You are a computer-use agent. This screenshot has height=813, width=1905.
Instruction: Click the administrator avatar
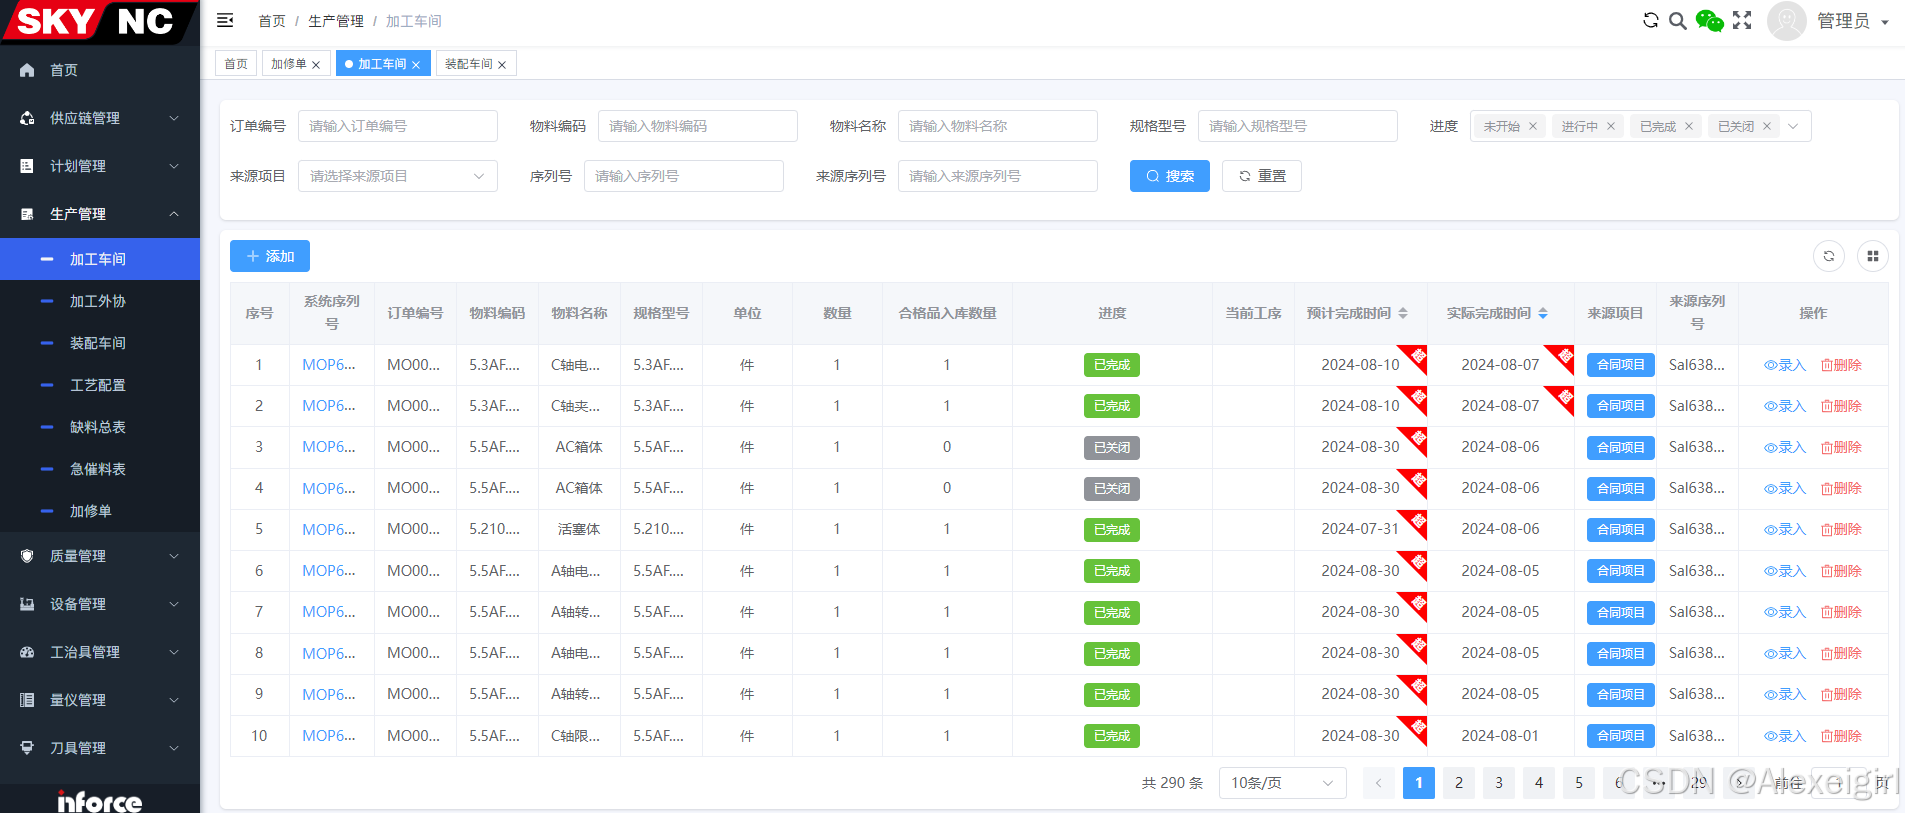point(1786,21)
